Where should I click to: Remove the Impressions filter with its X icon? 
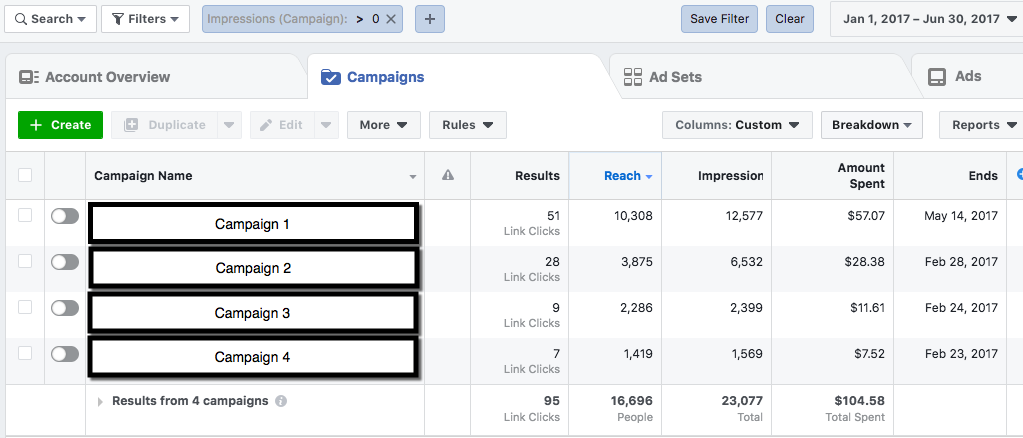tap(391, 19)
